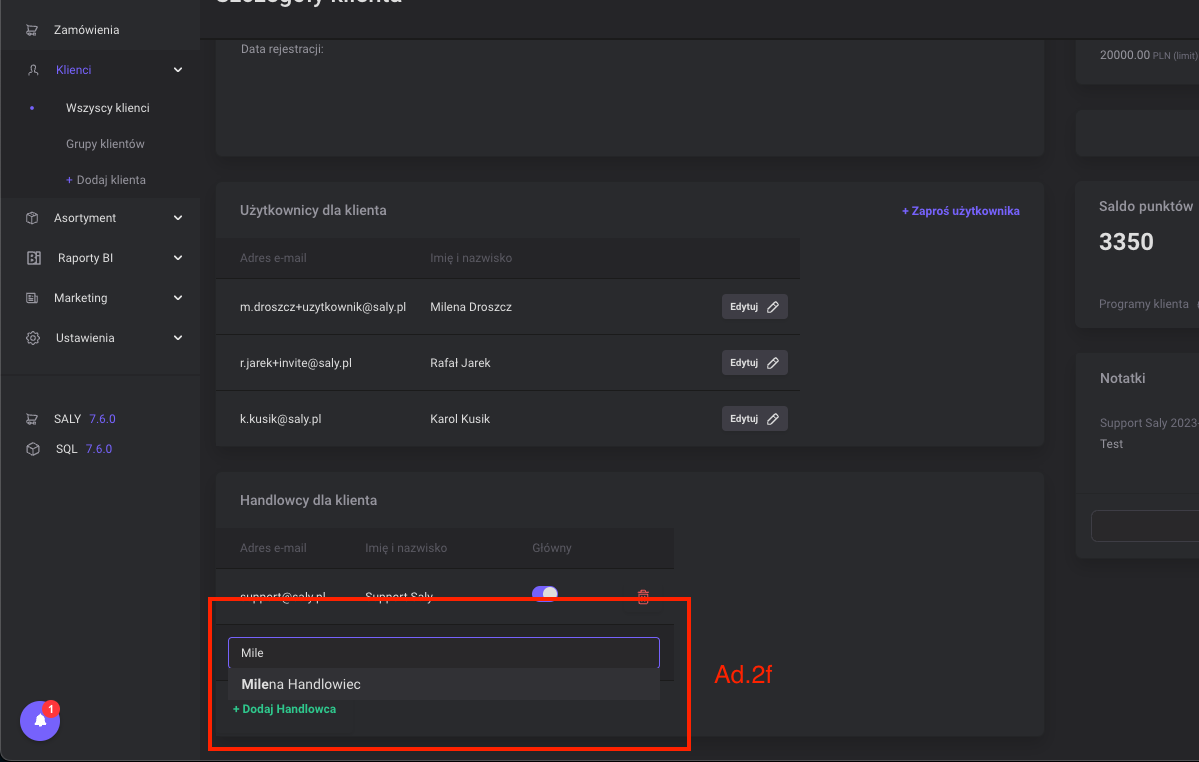Click the Raporty BI icon
Screen dimensions: 1199x762
pos(33,258)
